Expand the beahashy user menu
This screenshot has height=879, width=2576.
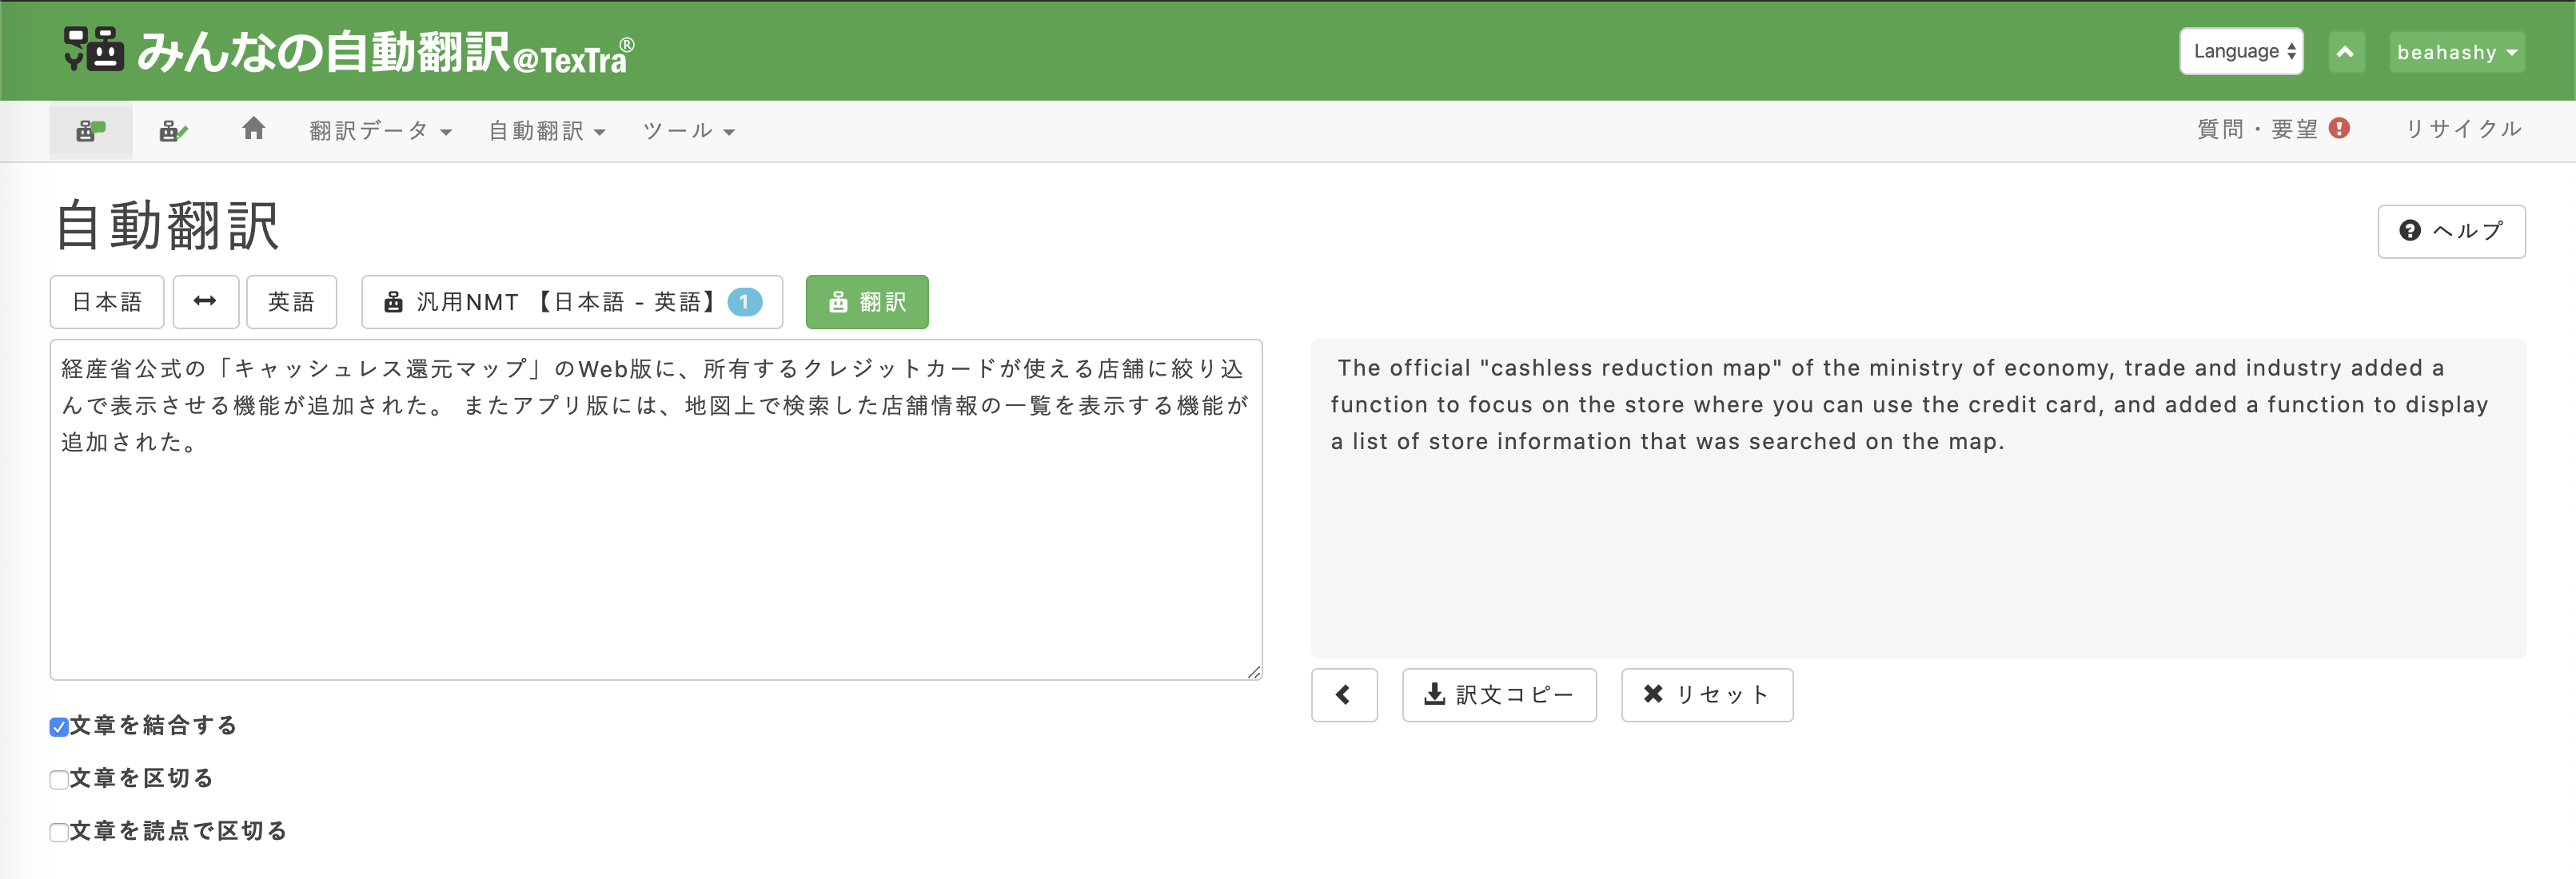2456,52
